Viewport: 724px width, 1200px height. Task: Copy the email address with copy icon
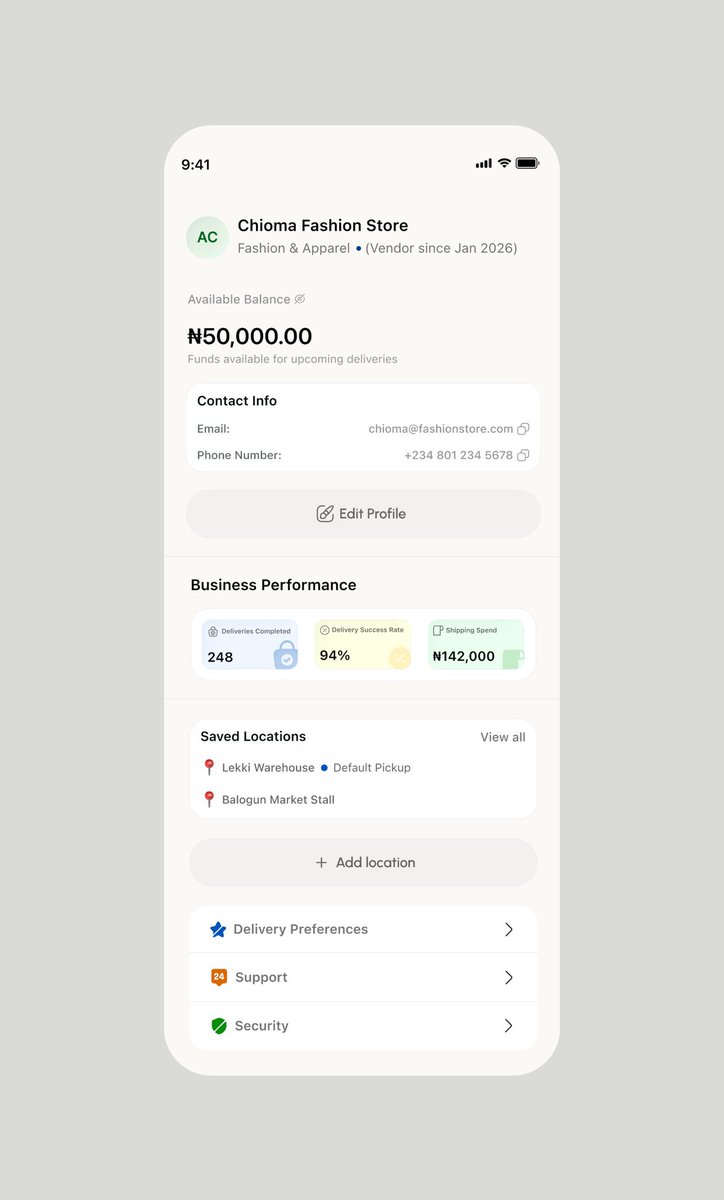[x=523, y=429]
